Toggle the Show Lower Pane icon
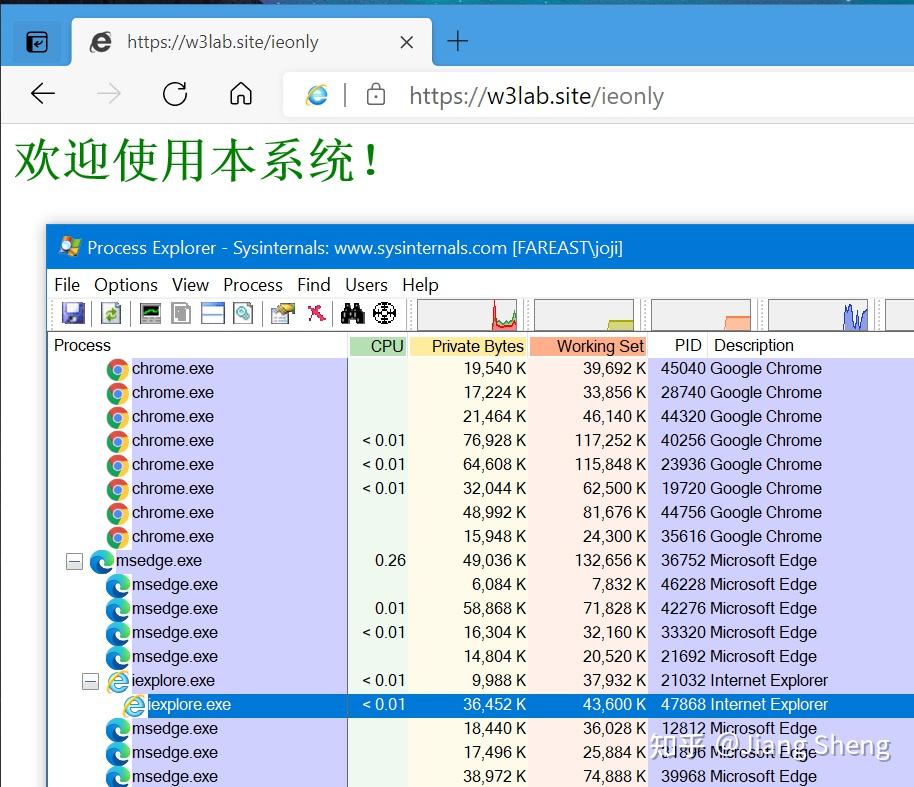Image resolution: width=914 pixels, height=787 pixels. pos(211,313)
